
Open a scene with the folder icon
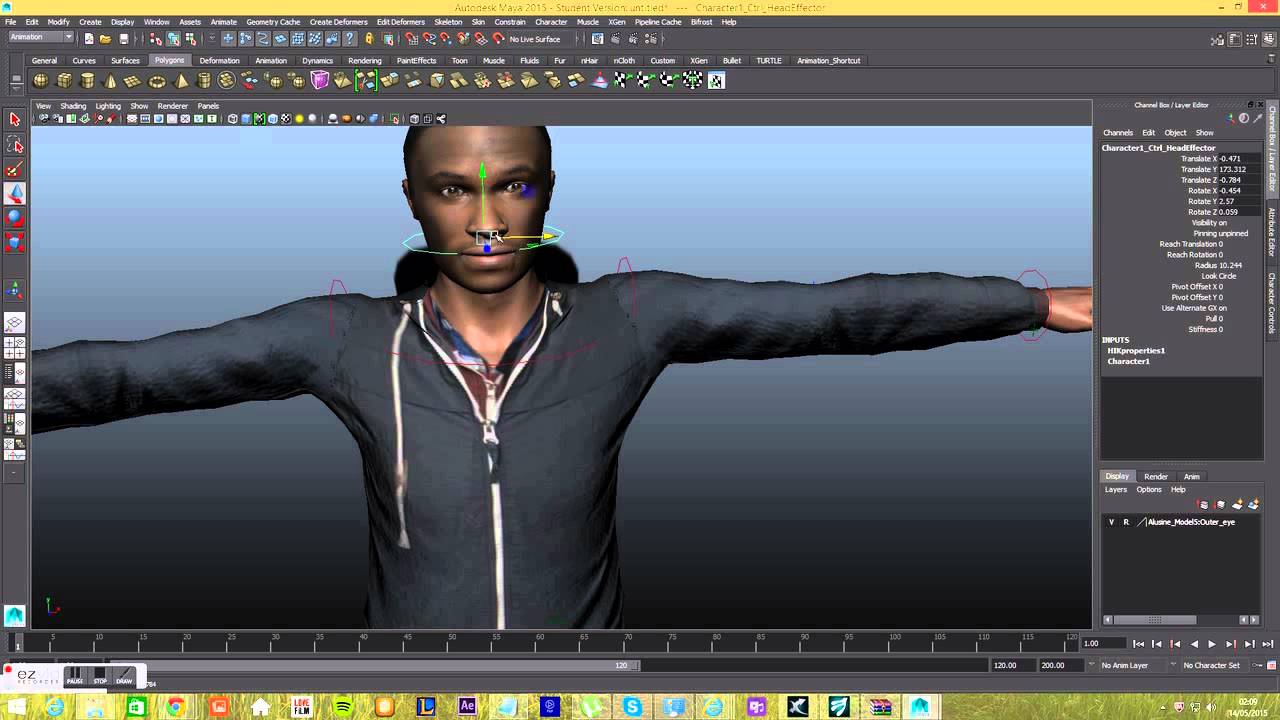tap(105, 39)
